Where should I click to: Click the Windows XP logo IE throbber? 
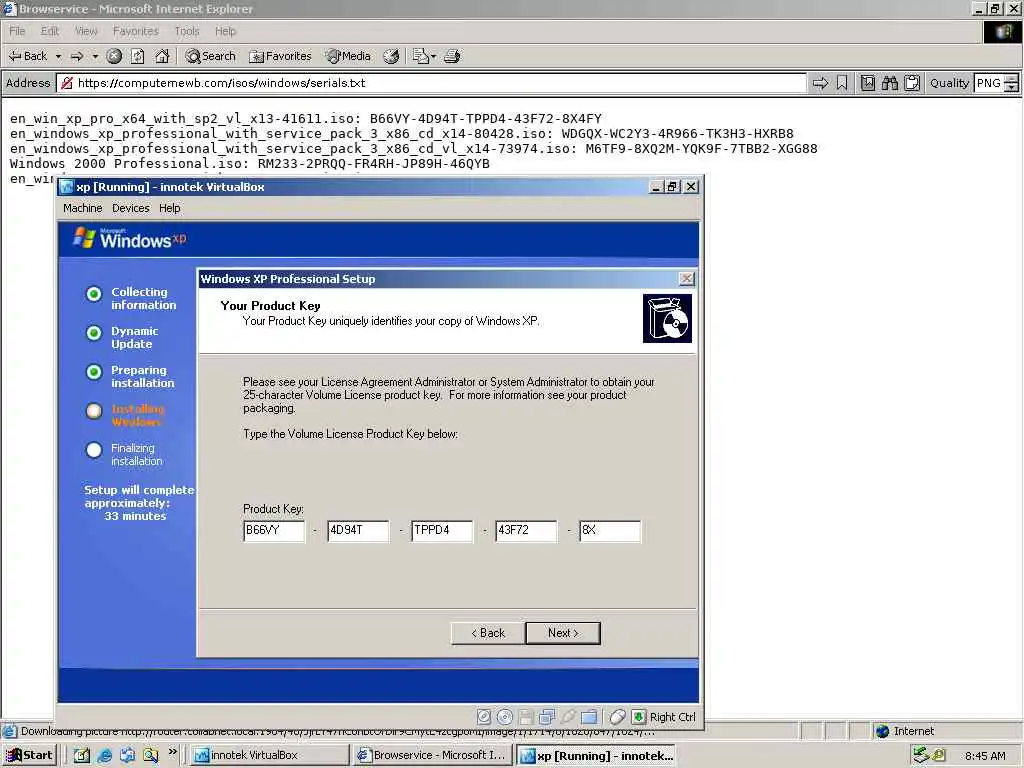1002,31
